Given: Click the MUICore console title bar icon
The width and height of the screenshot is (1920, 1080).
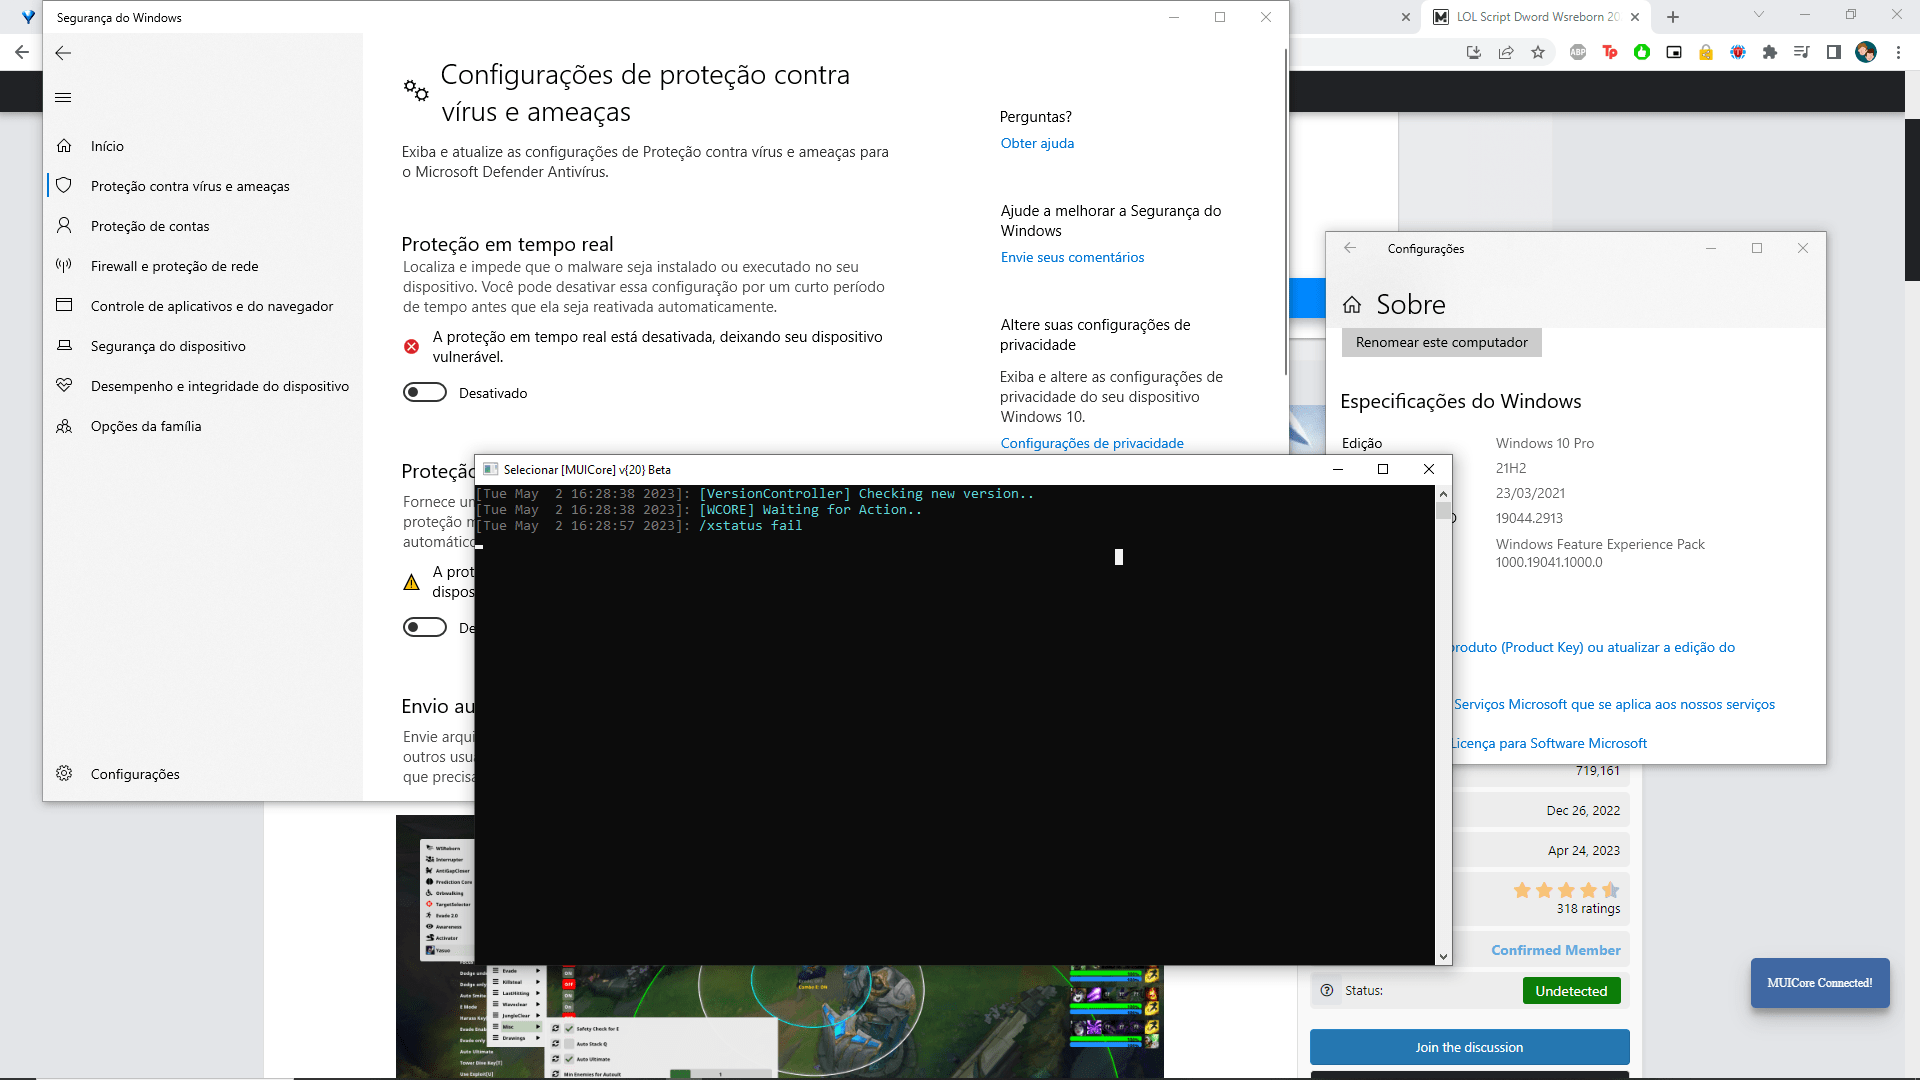Looking at the screenshot, I should coord(490,469).
